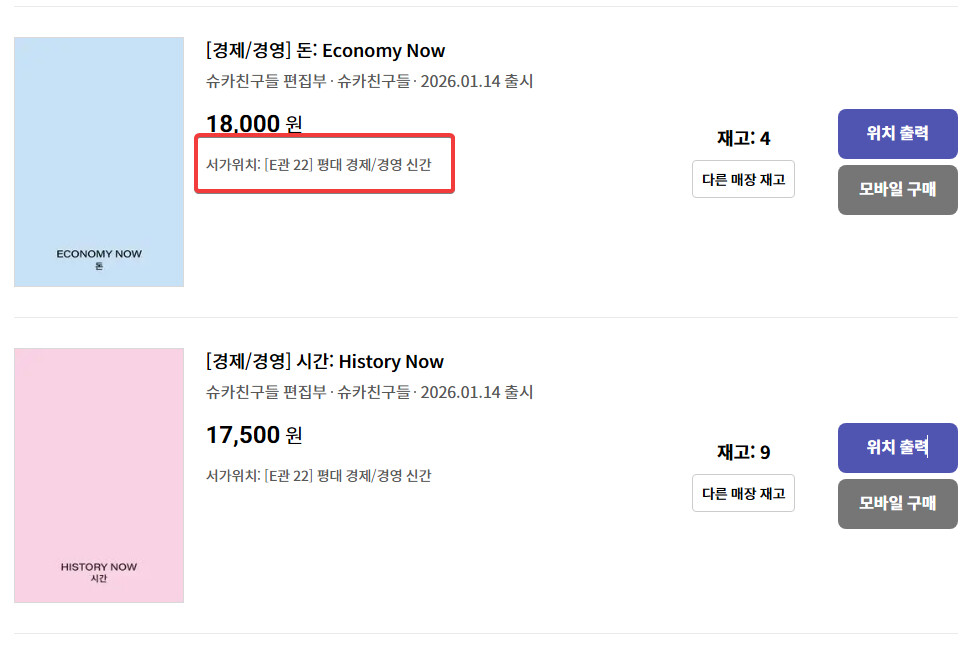Check 다른 매장 재고 for History Now

pos(743,493)
